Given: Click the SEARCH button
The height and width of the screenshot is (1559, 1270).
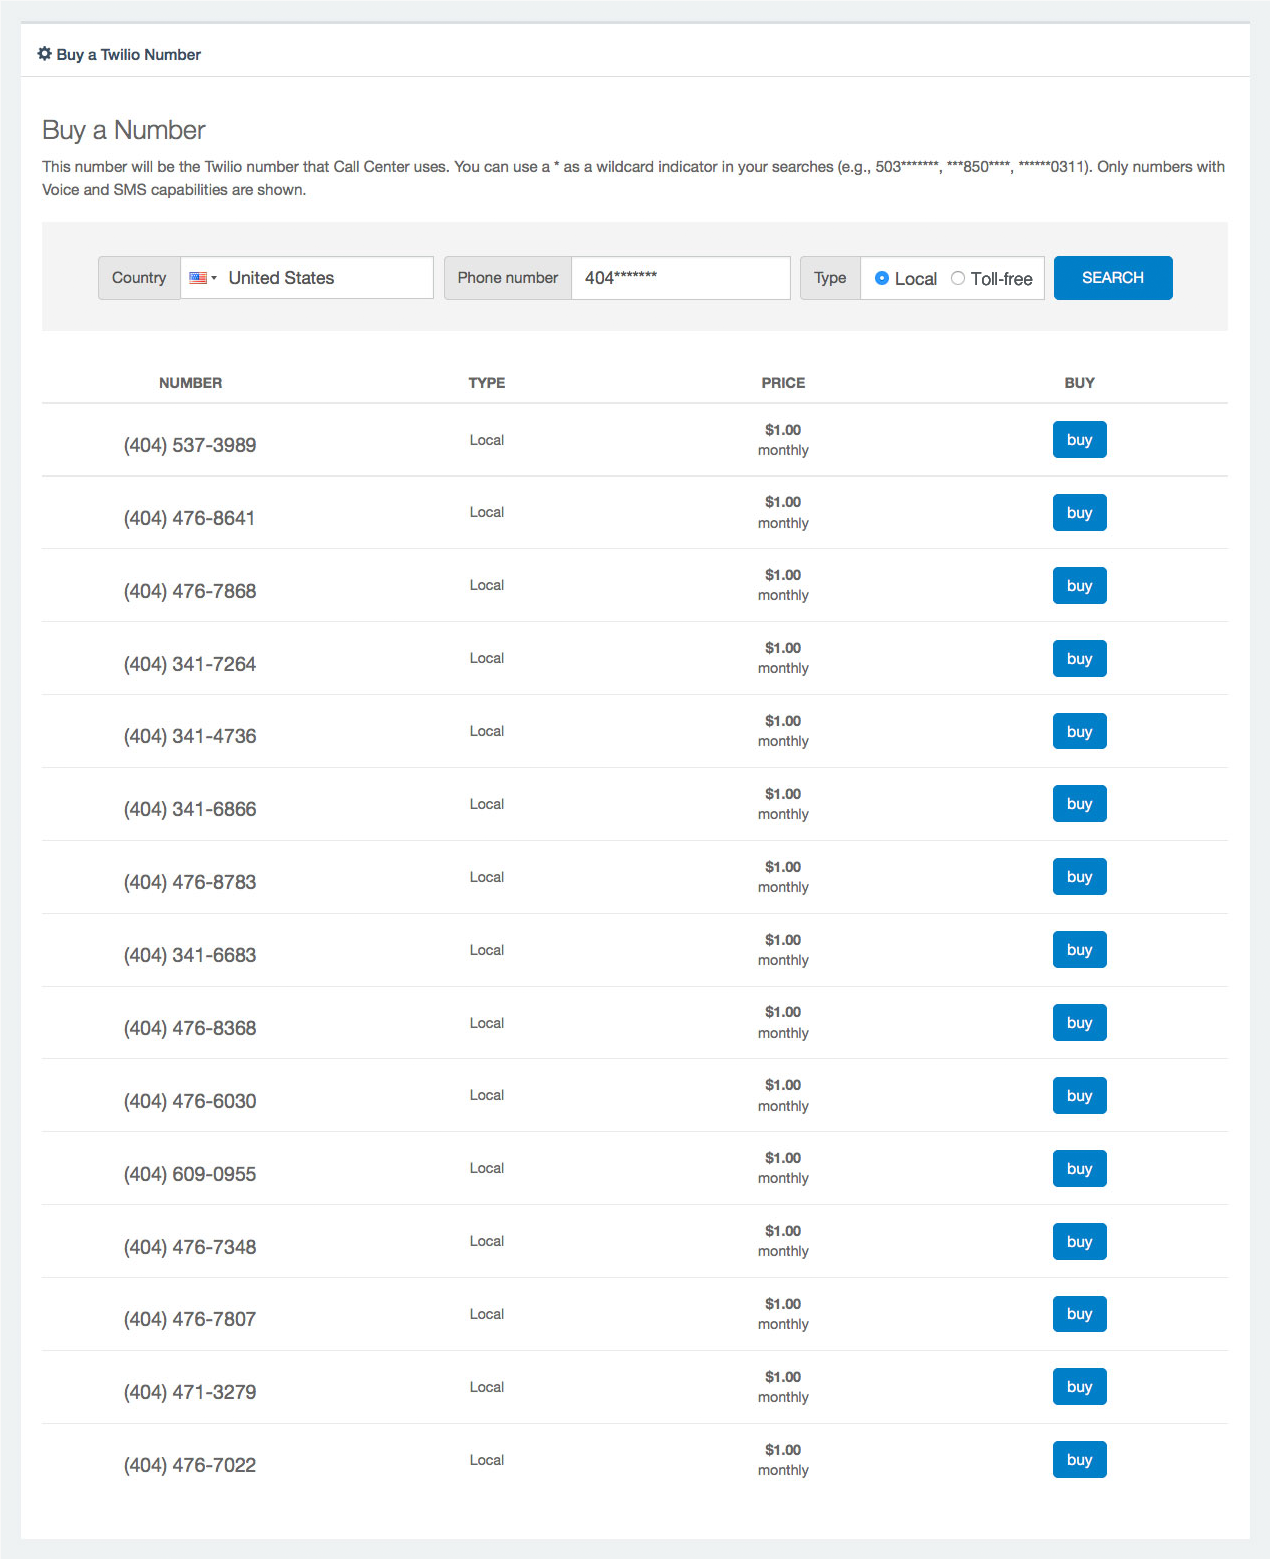Looking at the screenshot, I should [1112, 278].
